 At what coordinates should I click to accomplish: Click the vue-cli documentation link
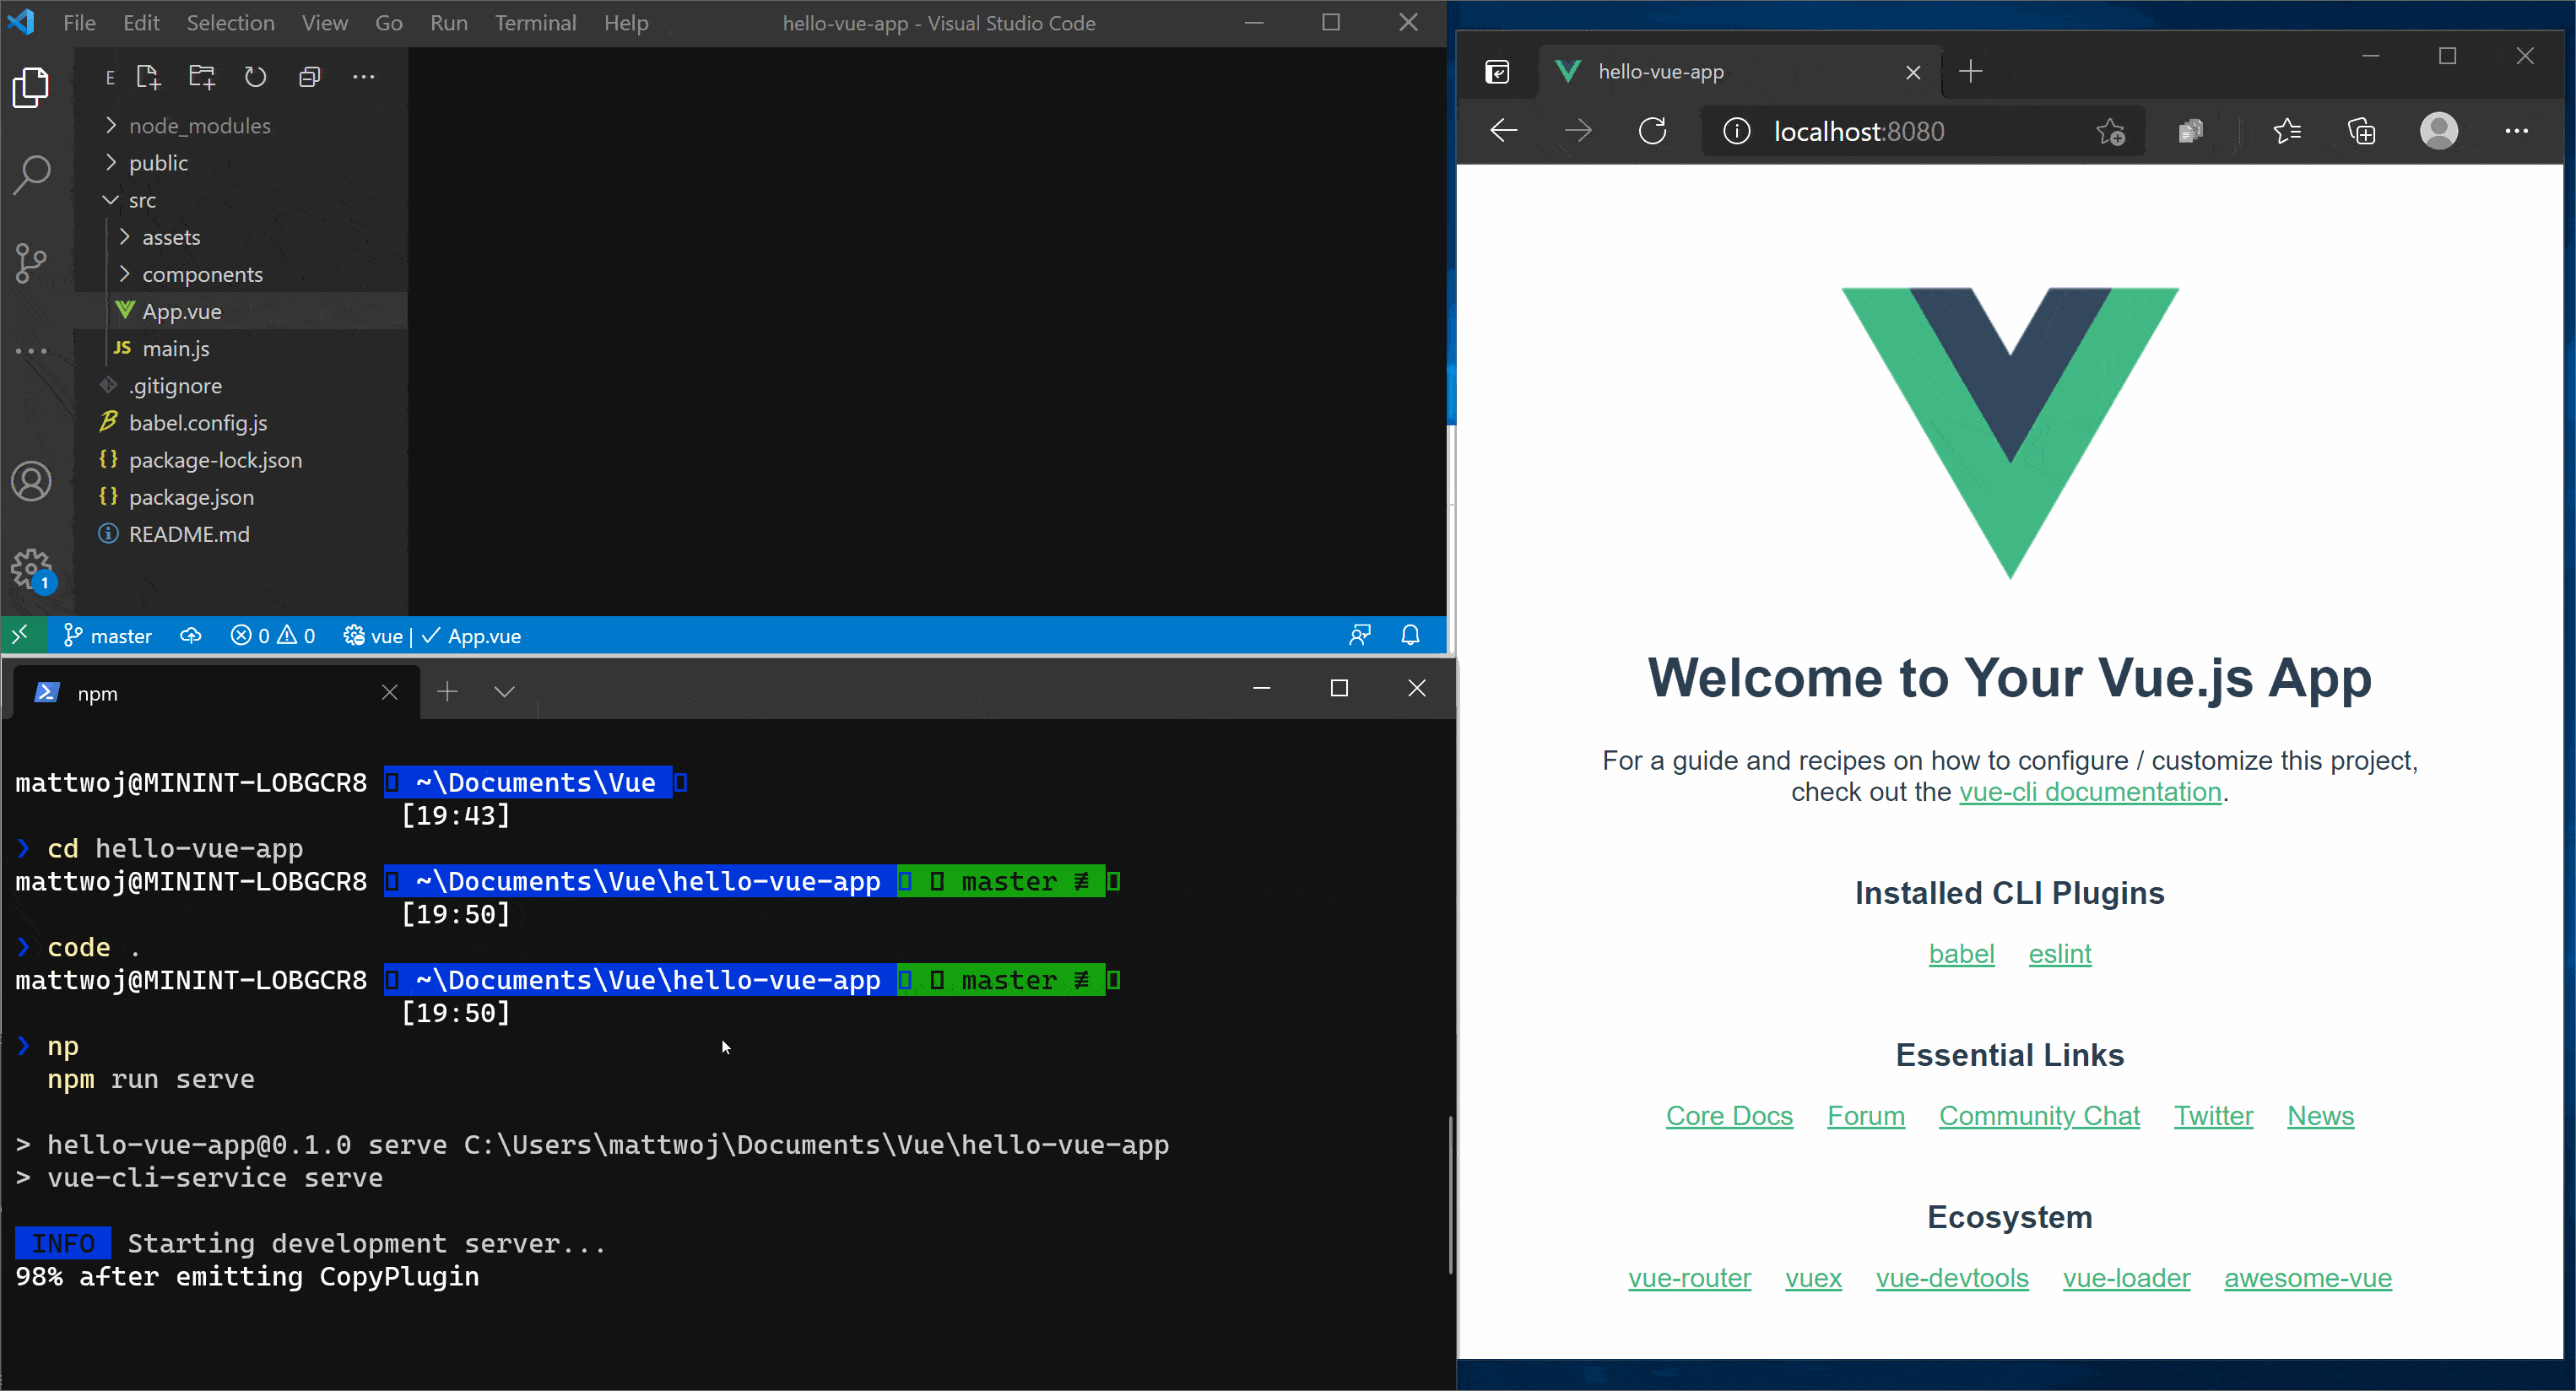2090,792
